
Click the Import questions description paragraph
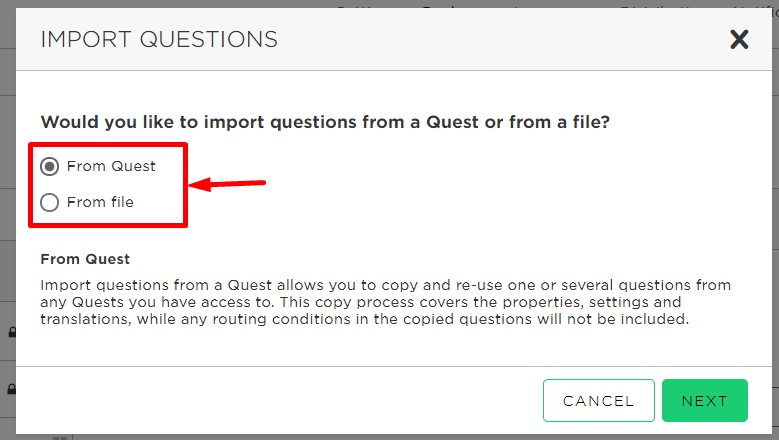tap(386, 302)
